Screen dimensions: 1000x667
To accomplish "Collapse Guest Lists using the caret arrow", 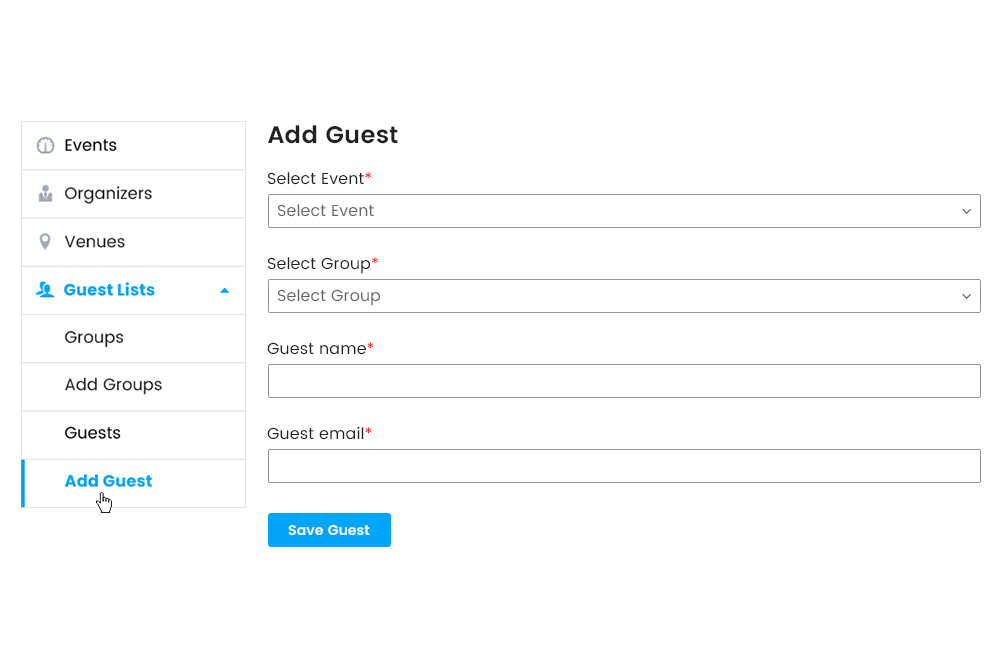I will coord(224,291).
